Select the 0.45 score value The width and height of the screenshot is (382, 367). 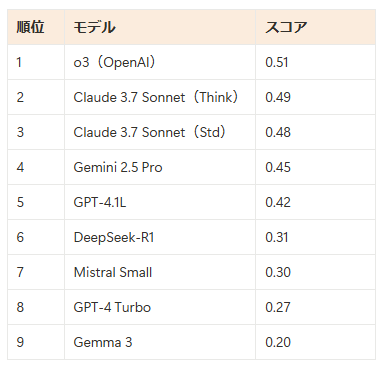[278, 167]
